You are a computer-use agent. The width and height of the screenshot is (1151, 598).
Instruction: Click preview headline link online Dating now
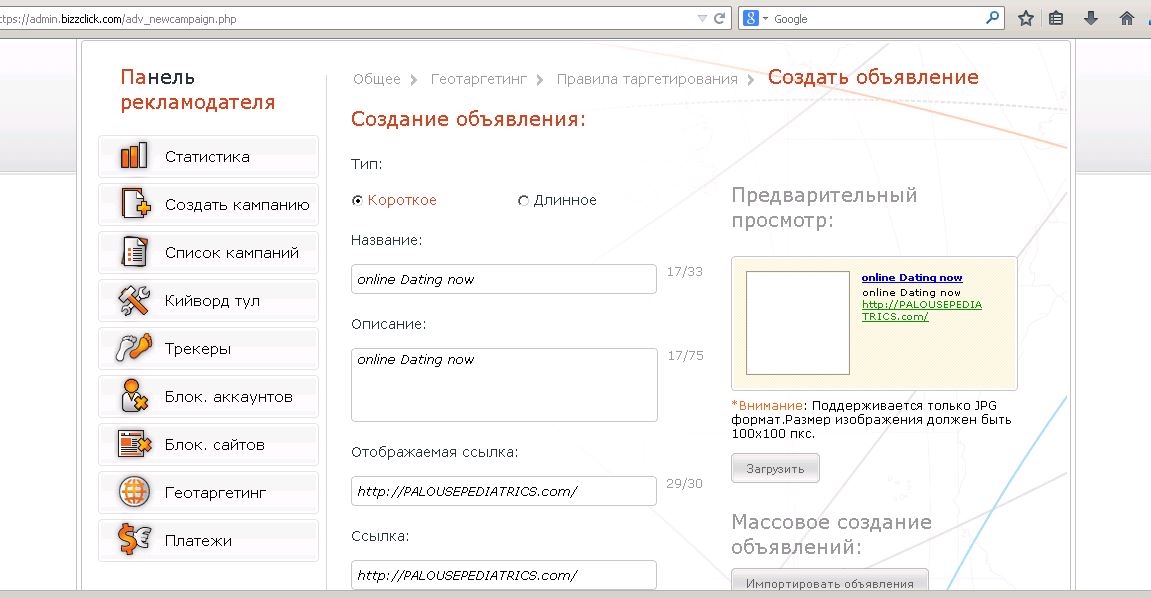click(912, 277)
